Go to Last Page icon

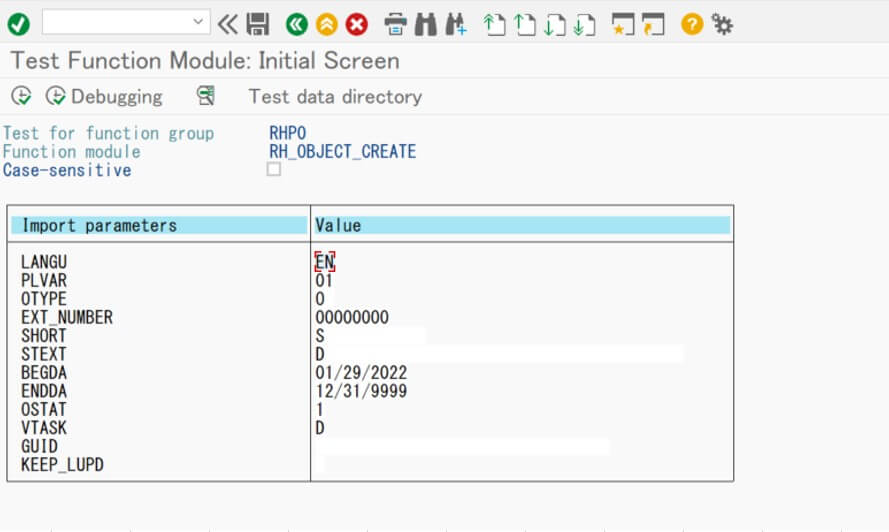[585, 25]
